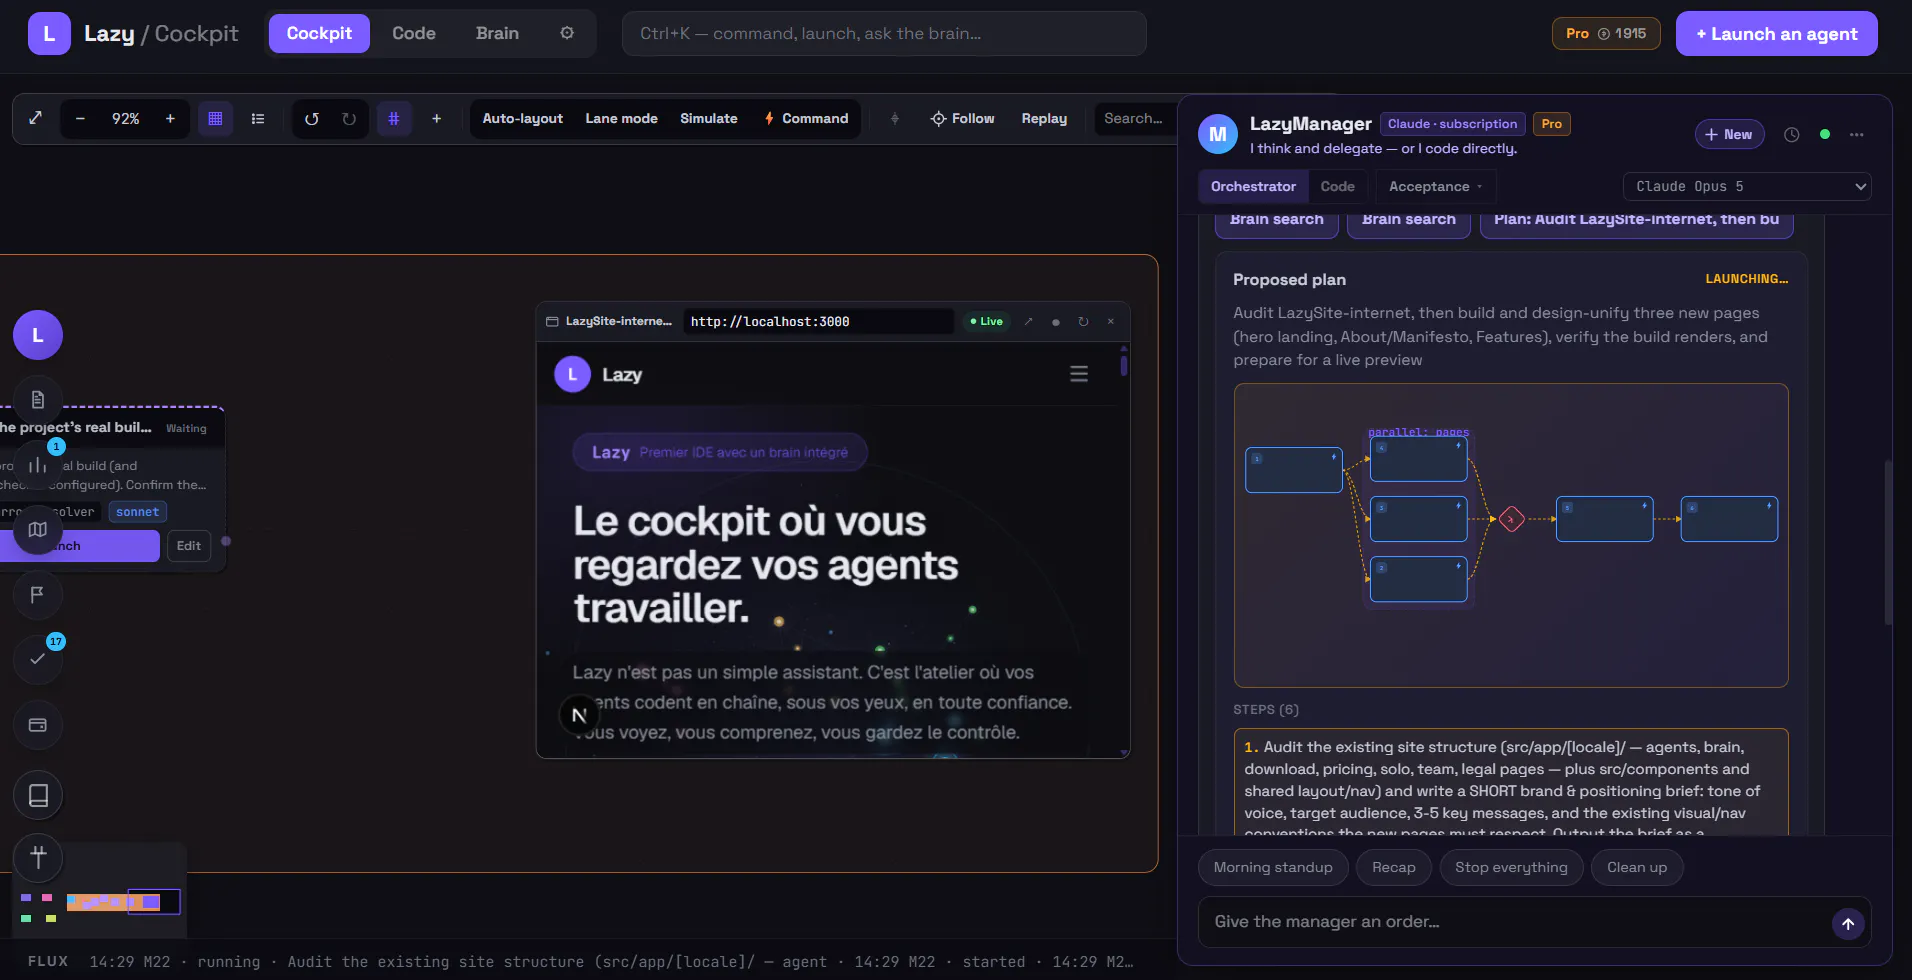Click the LazyManager M avatar
The image size is (1912, 980).
1218,134
